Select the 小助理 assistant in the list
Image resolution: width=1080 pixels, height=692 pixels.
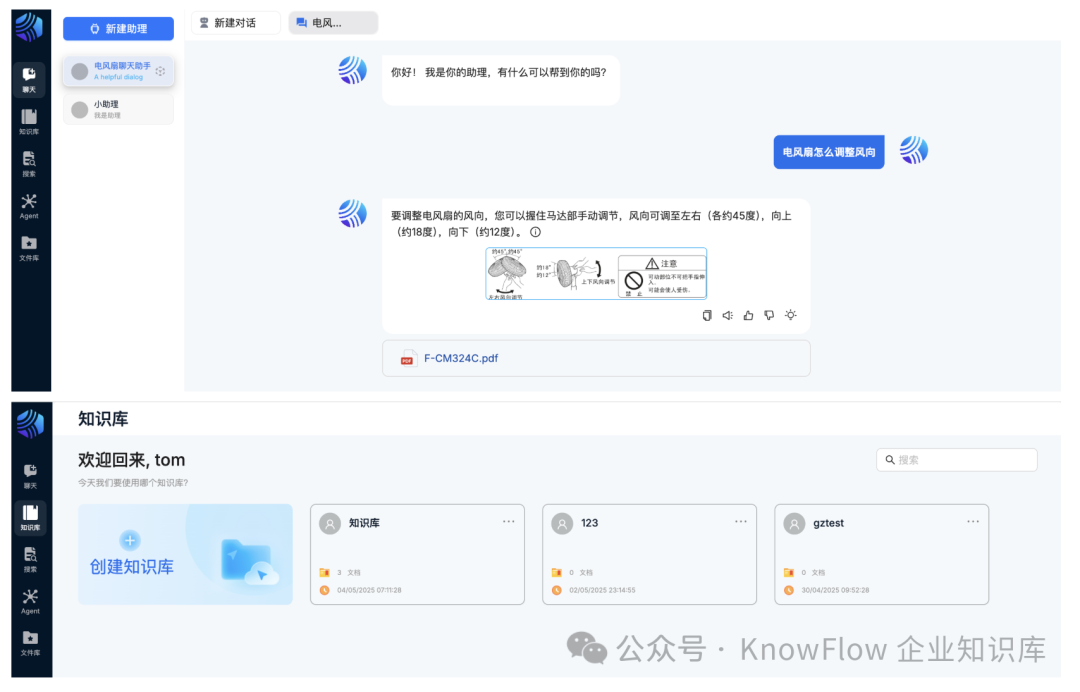coord(118,108)
